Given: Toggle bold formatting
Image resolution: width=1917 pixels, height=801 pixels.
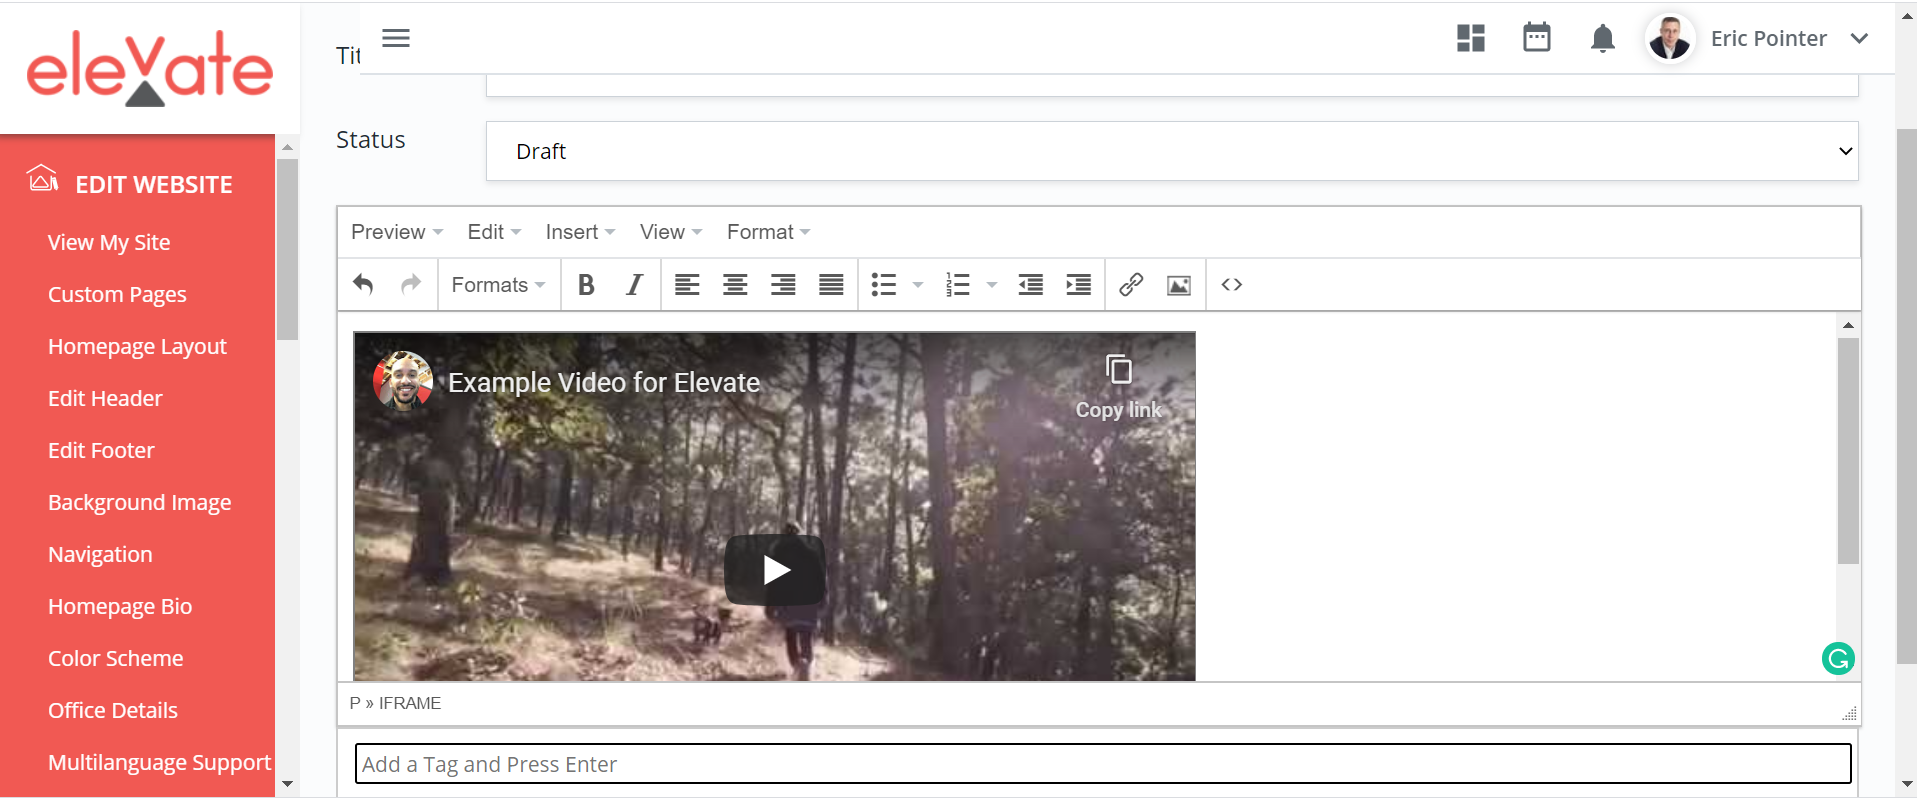Looking at the screenshot, I should point(587,285).
